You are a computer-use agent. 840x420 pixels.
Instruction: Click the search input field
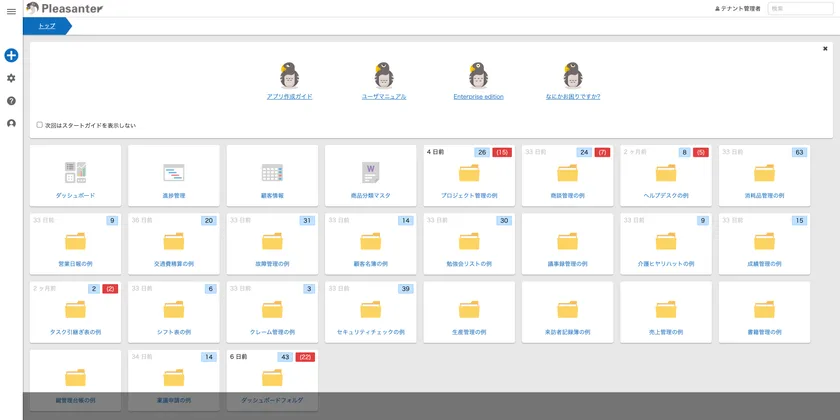[x=800, y=8]
